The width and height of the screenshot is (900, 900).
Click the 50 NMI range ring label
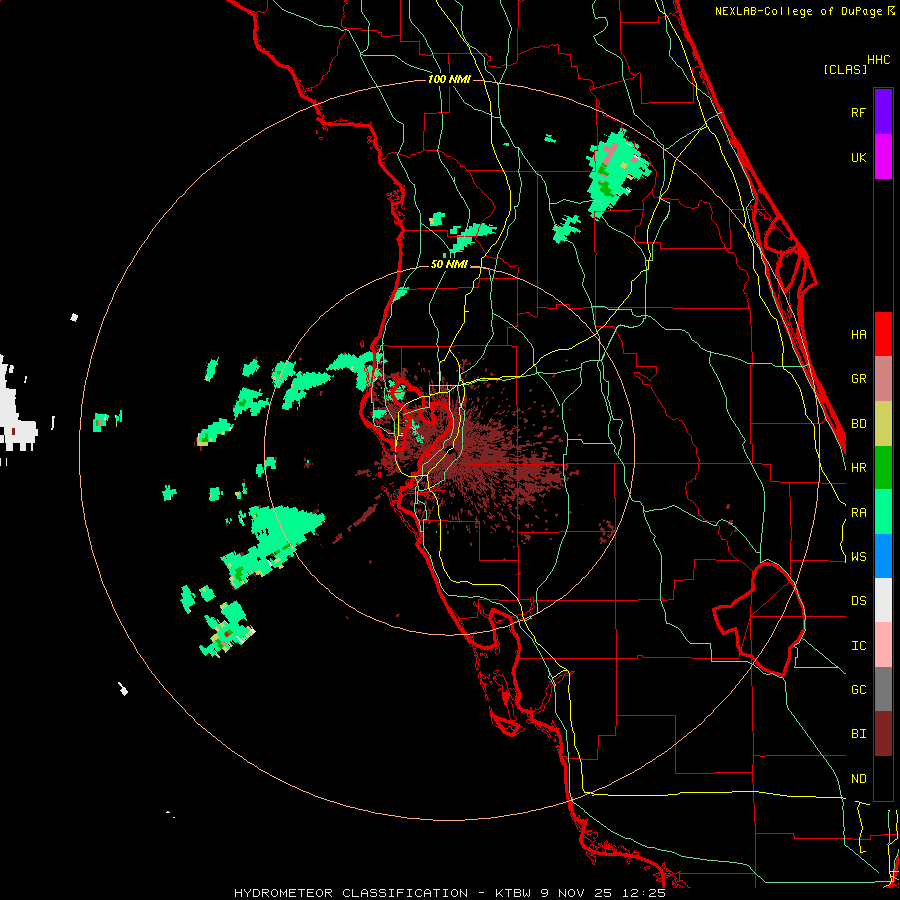[x=449, y=264]
